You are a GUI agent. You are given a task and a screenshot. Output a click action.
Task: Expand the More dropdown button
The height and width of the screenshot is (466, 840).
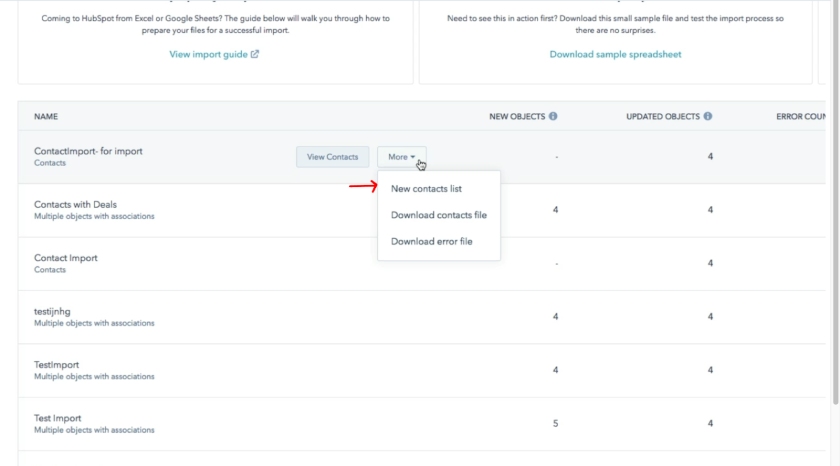click(401, 157)
